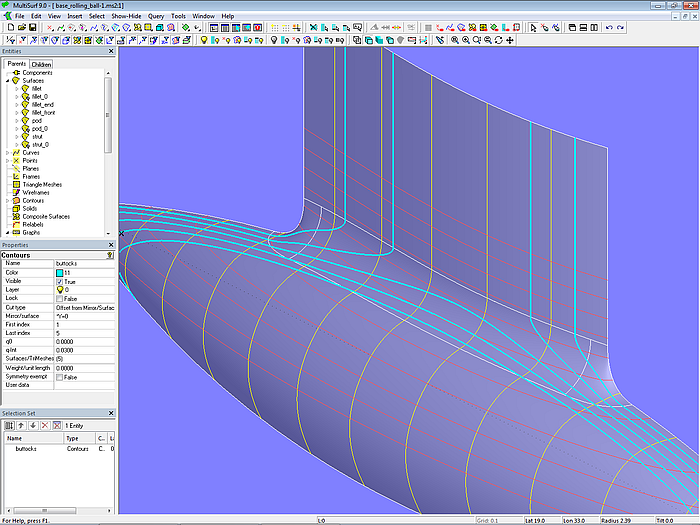Click the Redo arrow icon
Viewport: 700px width, 525px height.
[x=621, y=28]
